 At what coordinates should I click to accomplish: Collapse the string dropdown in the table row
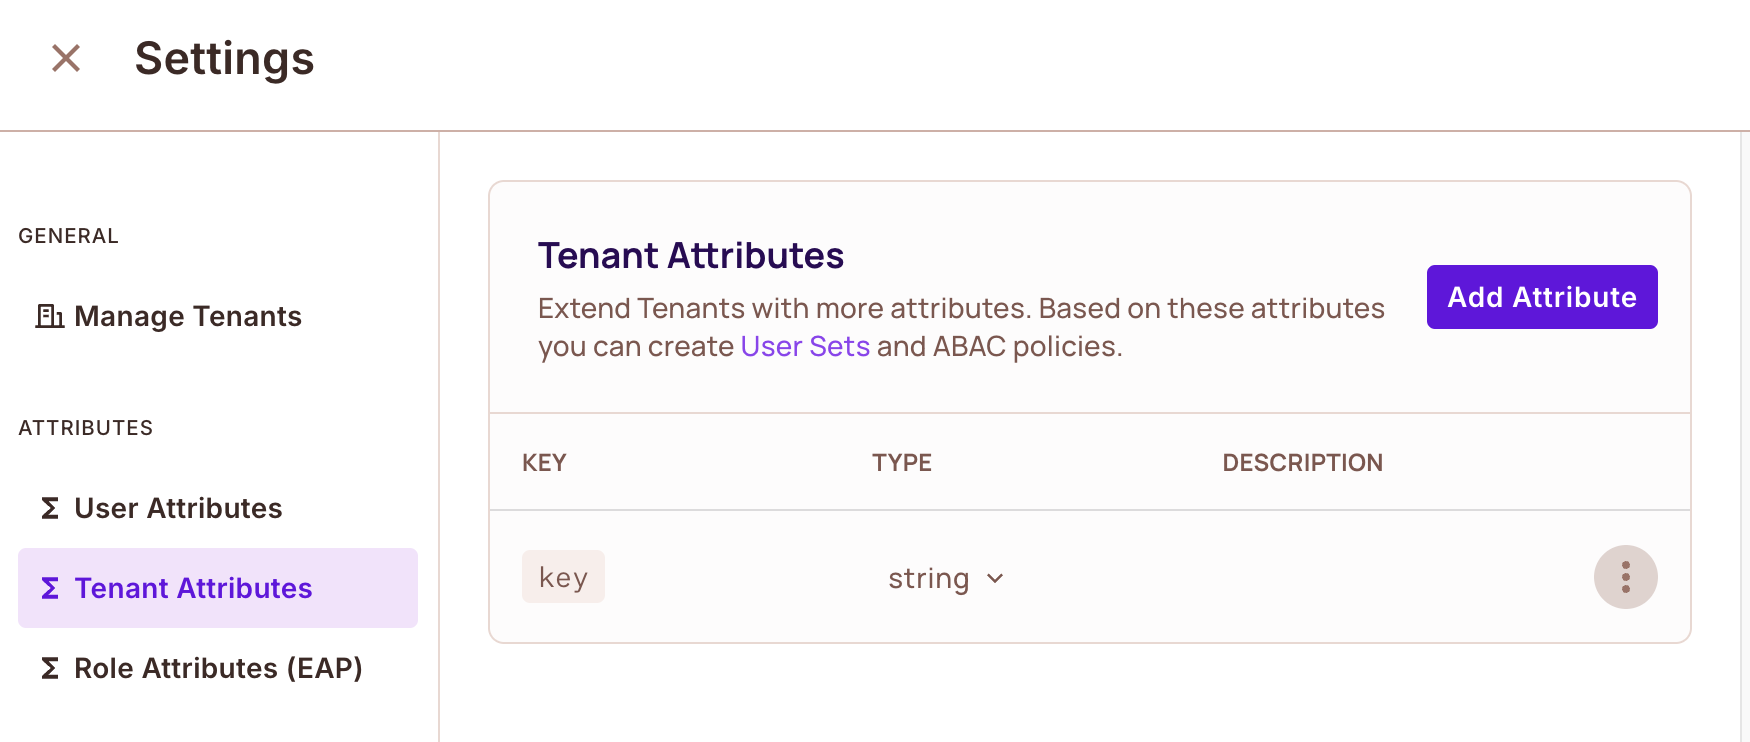click(x=994, y=579)
